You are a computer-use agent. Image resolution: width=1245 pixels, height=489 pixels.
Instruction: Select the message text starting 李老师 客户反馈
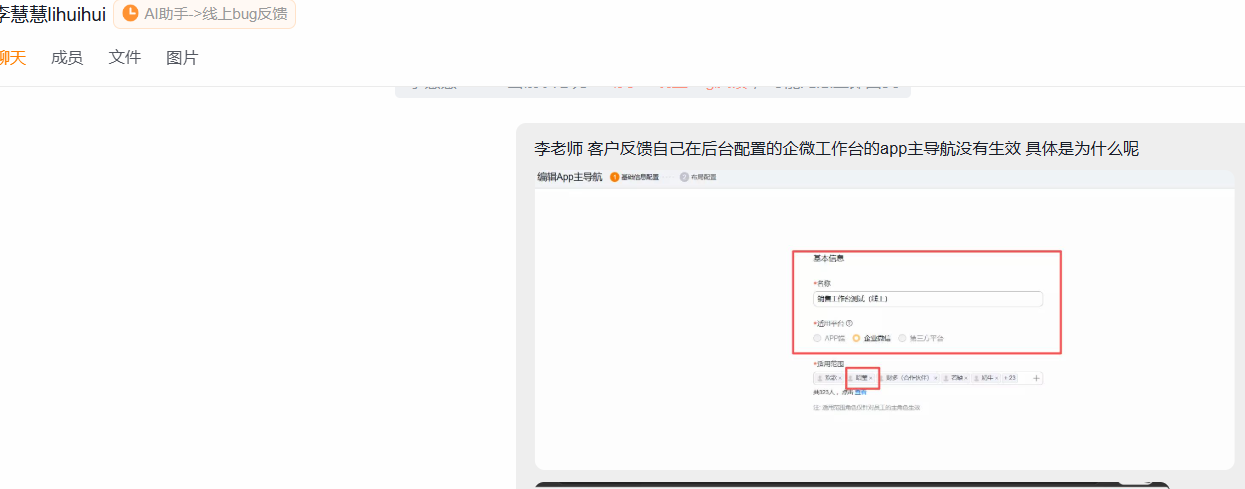tap(837, 149)
